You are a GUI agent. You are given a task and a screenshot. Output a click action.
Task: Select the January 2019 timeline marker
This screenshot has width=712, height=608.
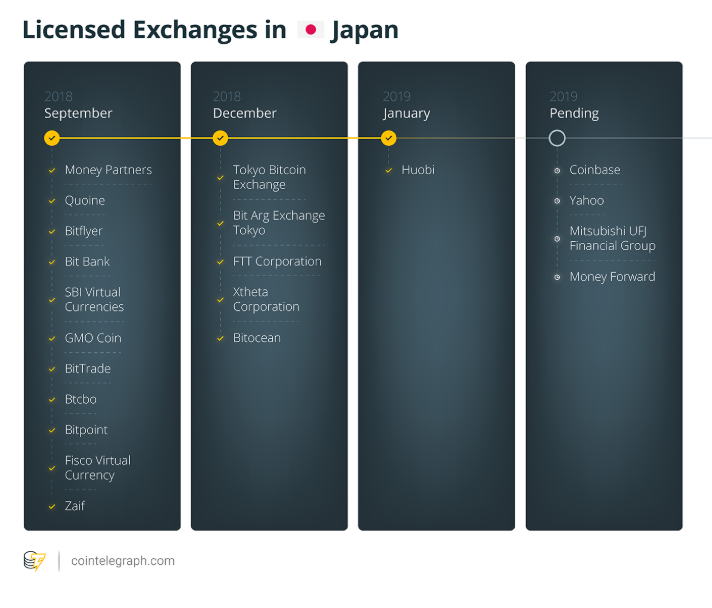point(389,138)
